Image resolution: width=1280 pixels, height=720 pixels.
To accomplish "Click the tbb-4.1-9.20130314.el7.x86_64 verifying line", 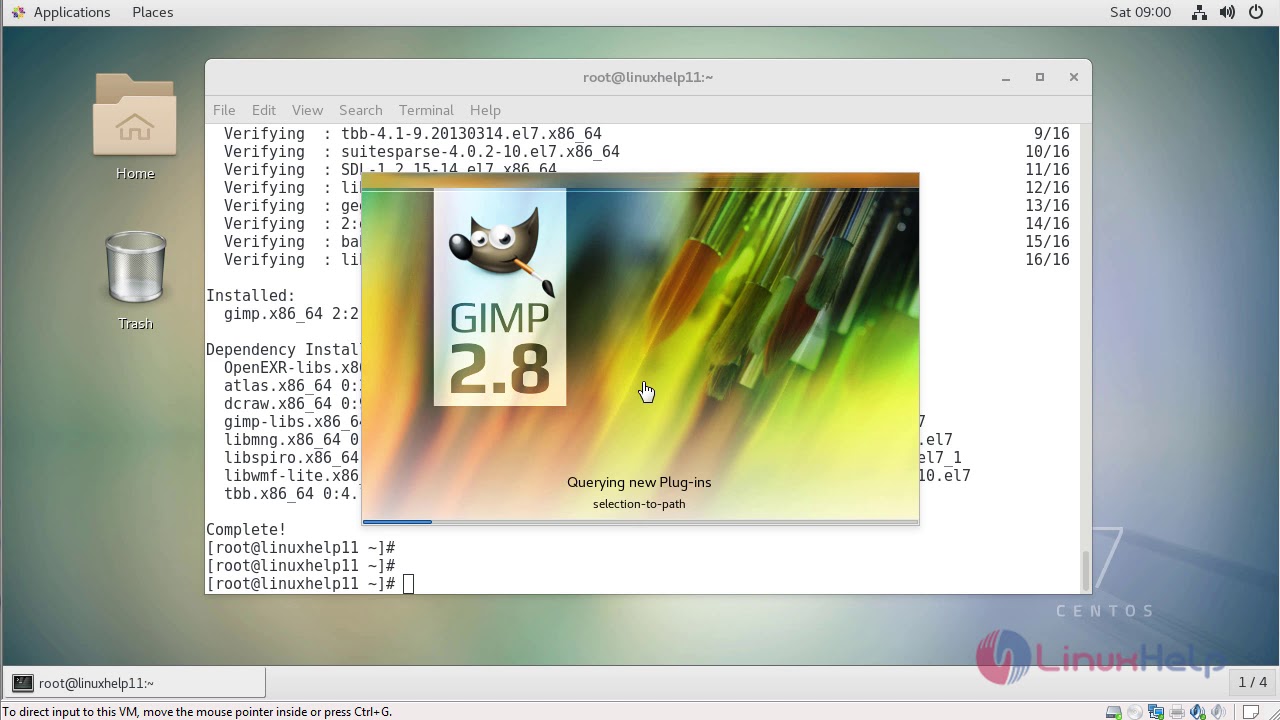I will (413, 134).
